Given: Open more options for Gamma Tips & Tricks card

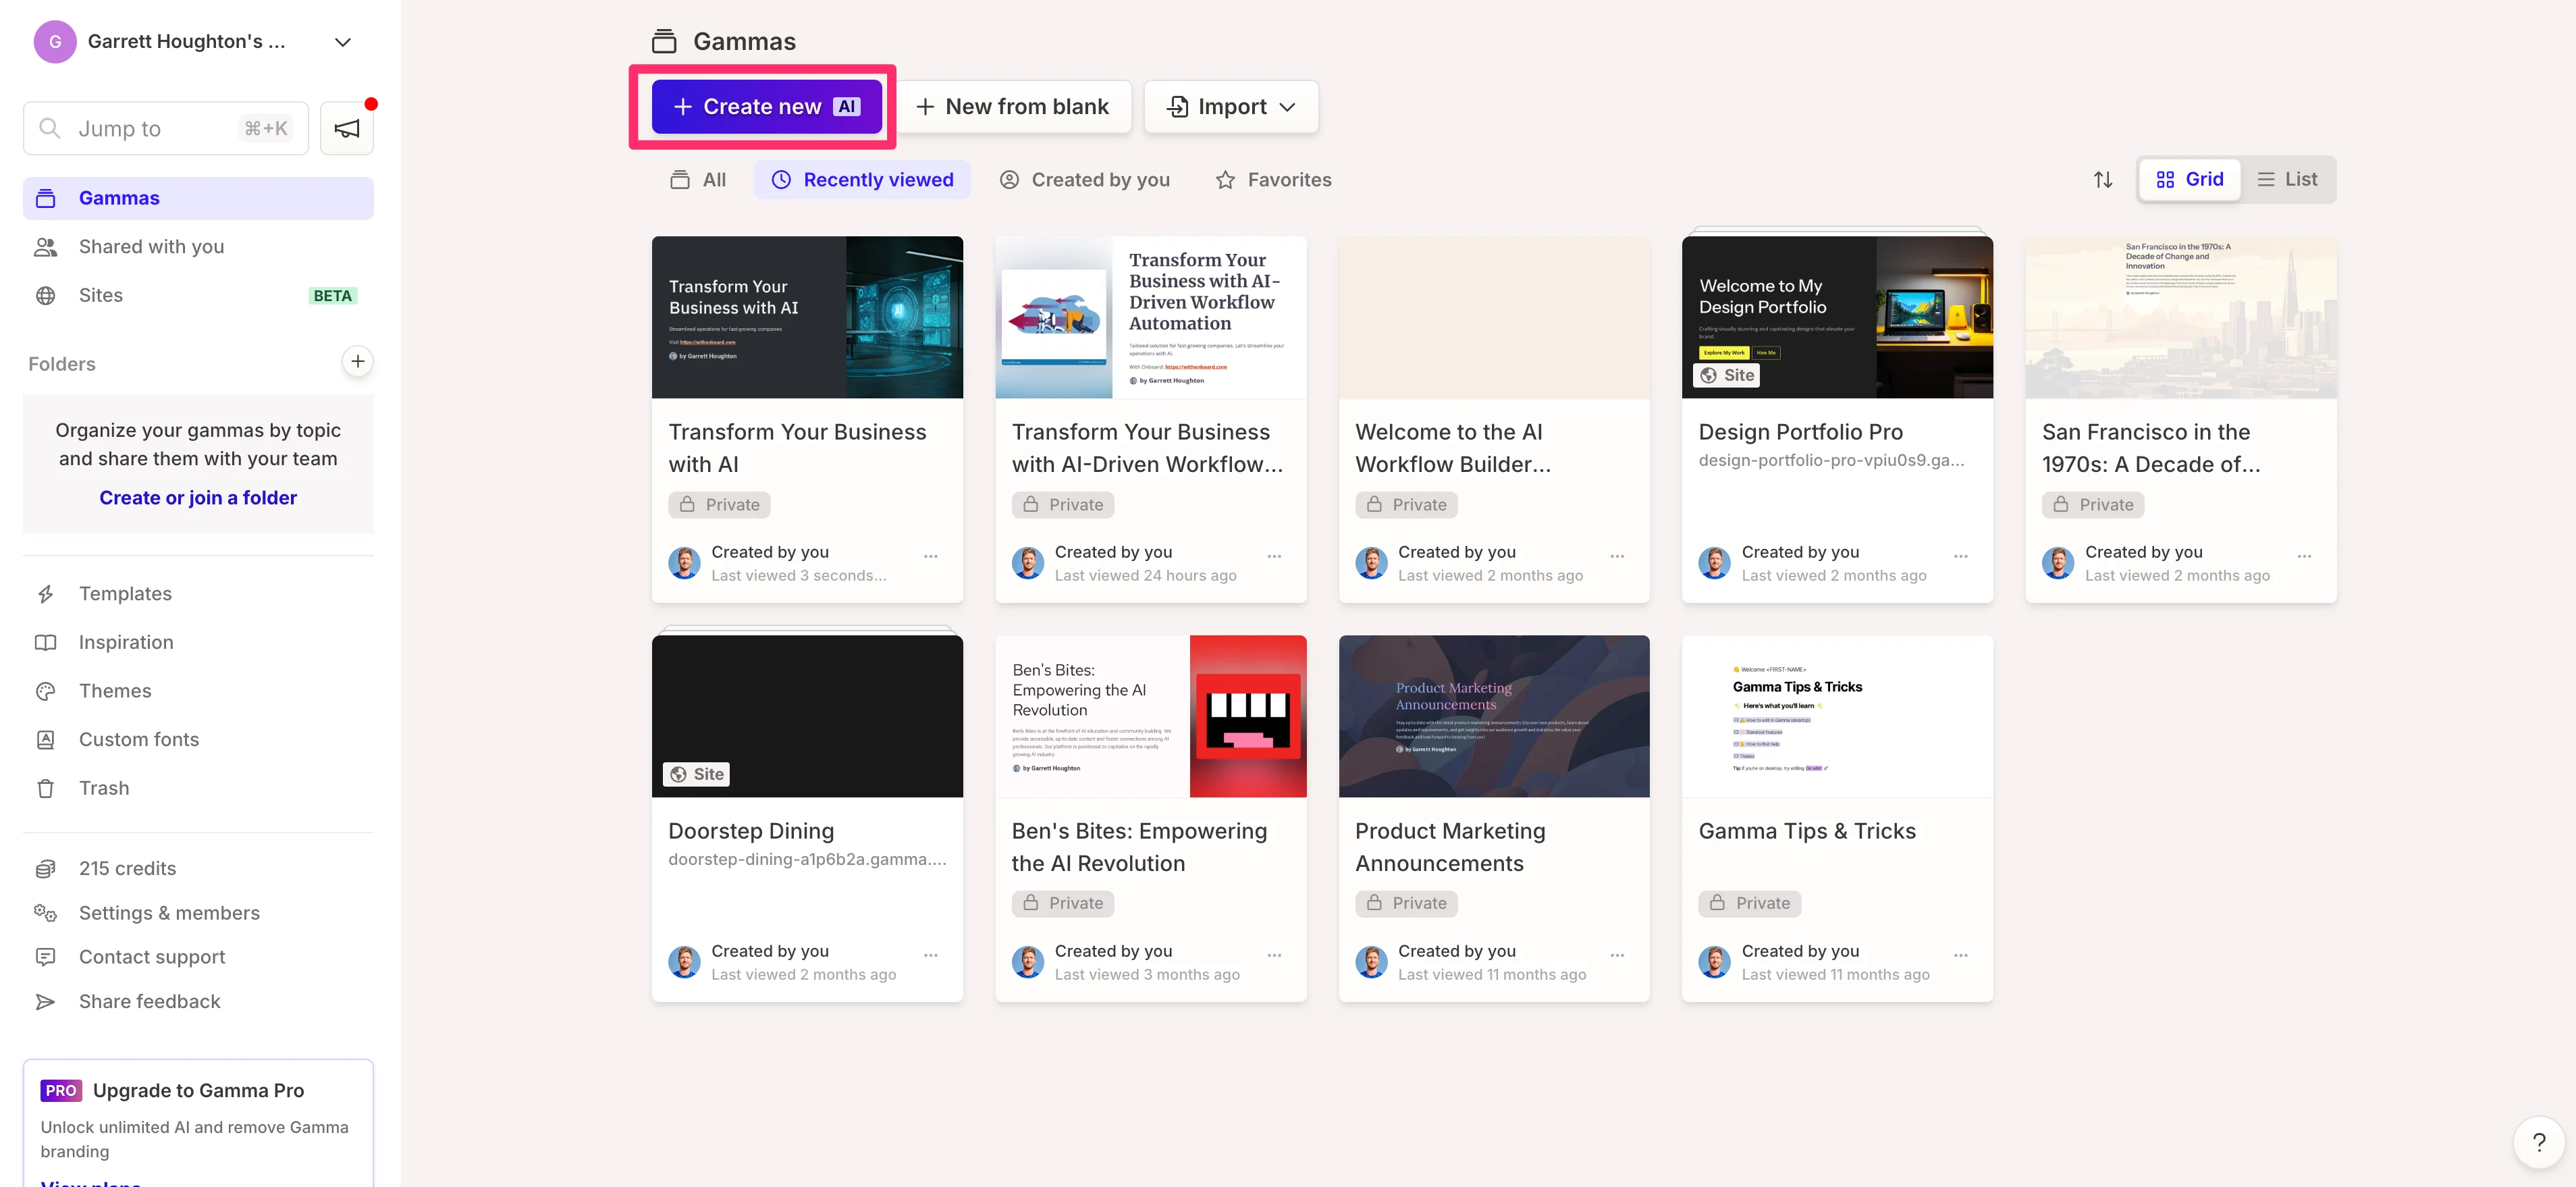Looking at the screenshot, I should (1960, 955).
